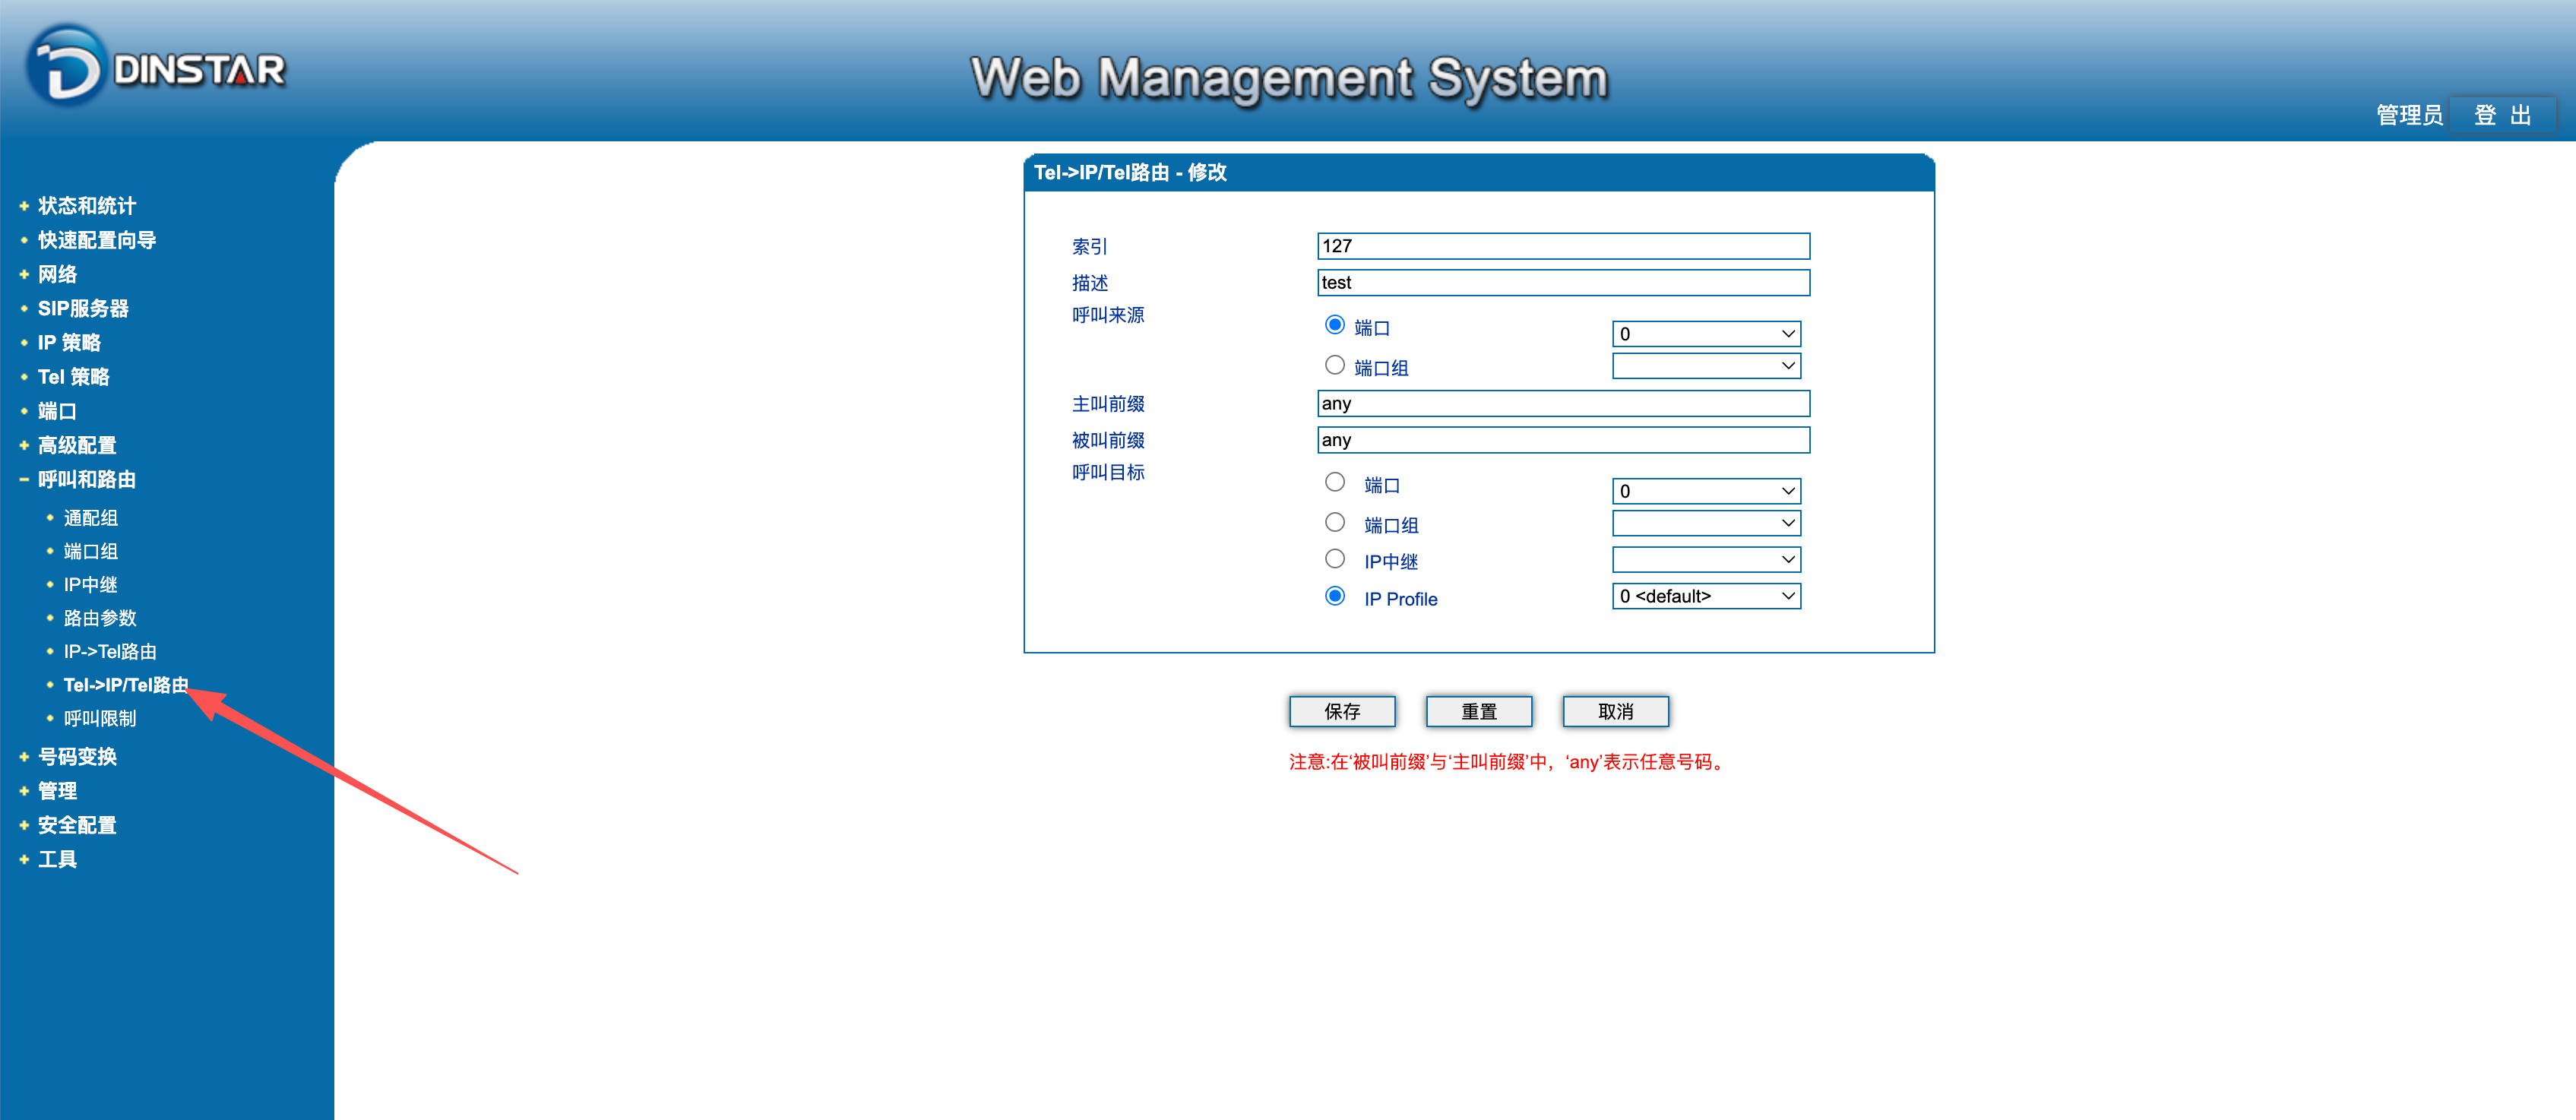The height and width of the screenshot is (1120, 2576).
Task: Open 呼叫来源 端口 dropdown
Action: click(1706, 334)
